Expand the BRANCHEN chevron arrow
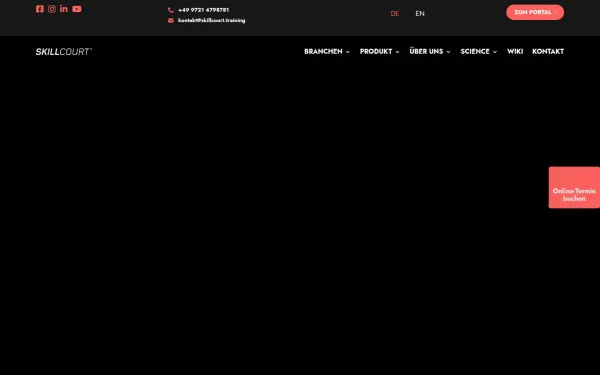The height and width of the screenshot is (375, 600). (x=347, y=52)
